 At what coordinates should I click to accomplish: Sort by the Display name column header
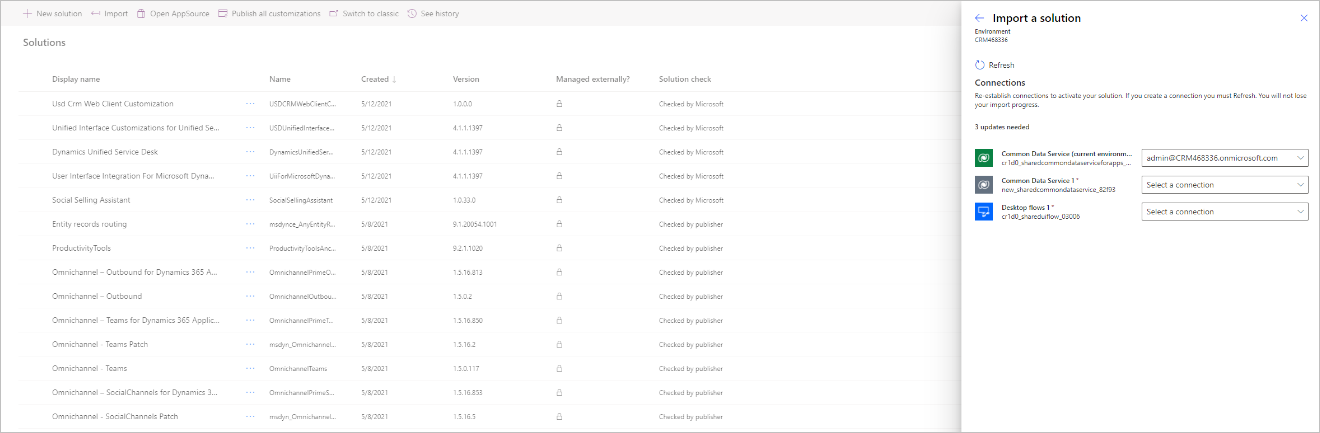pos(76,79)
